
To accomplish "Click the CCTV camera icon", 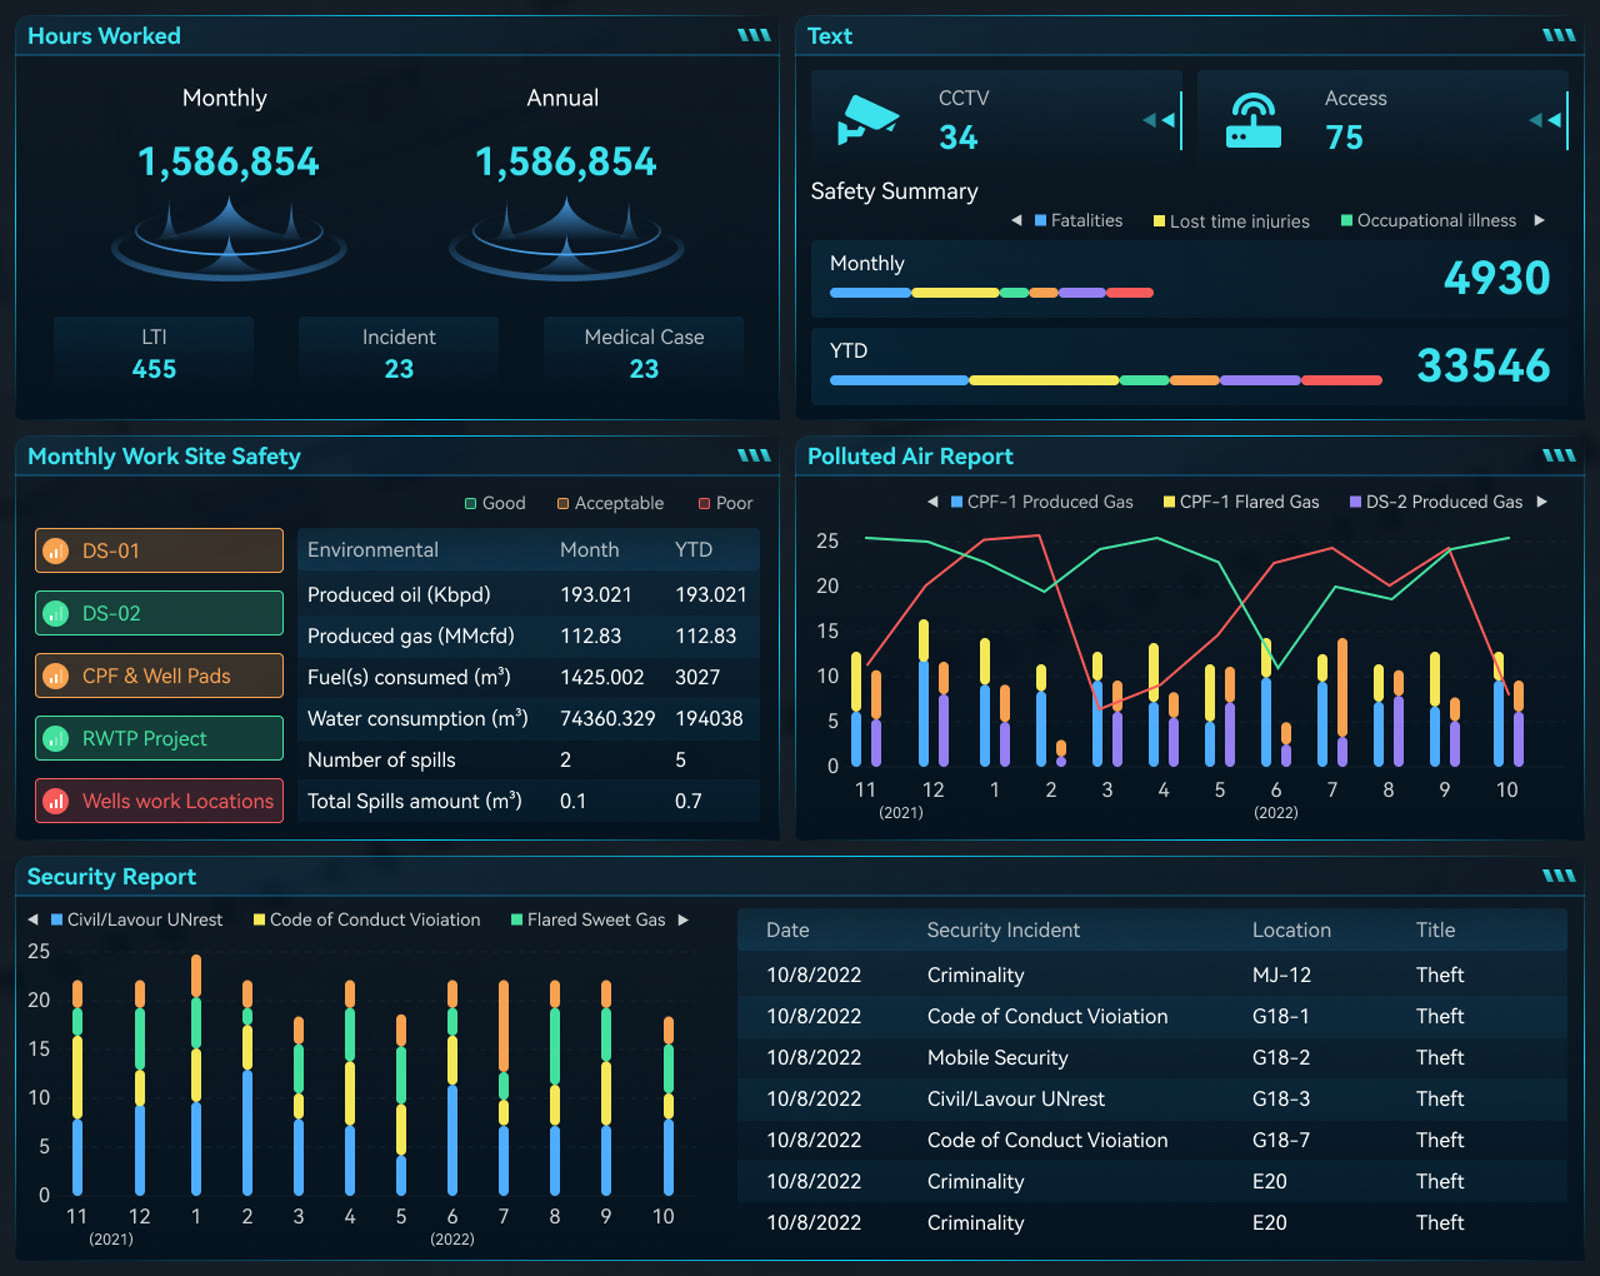I will pyautogui.click(x=868, y=120).
